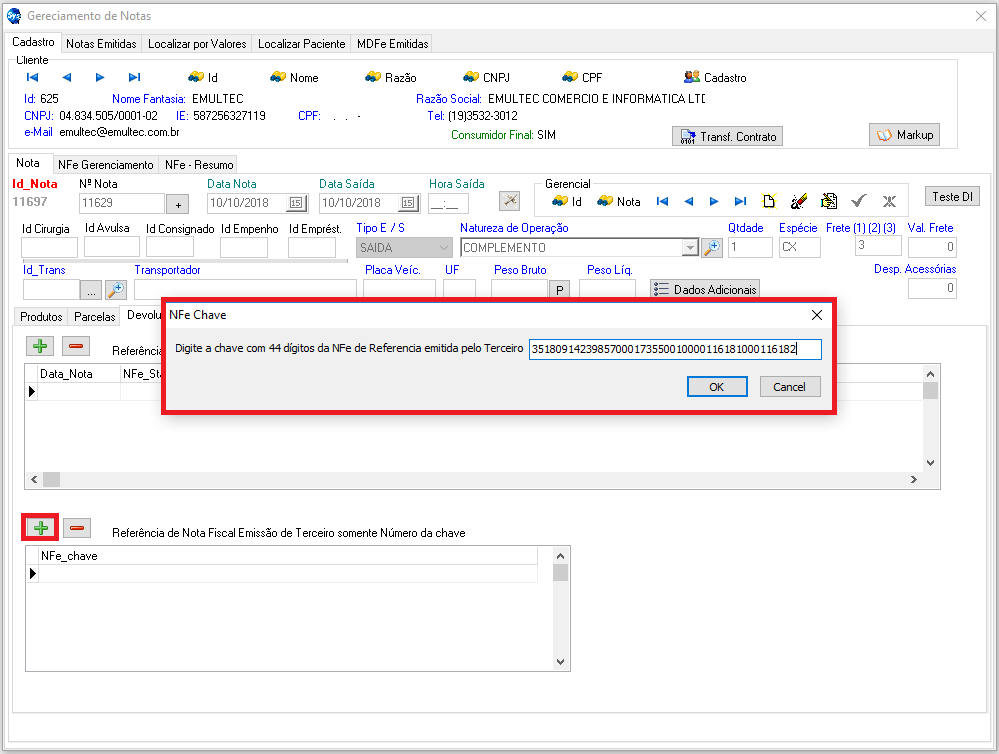This screenshot has height=754, width=999.
Task: Go to first client record arrow
Action: [32, 77]
